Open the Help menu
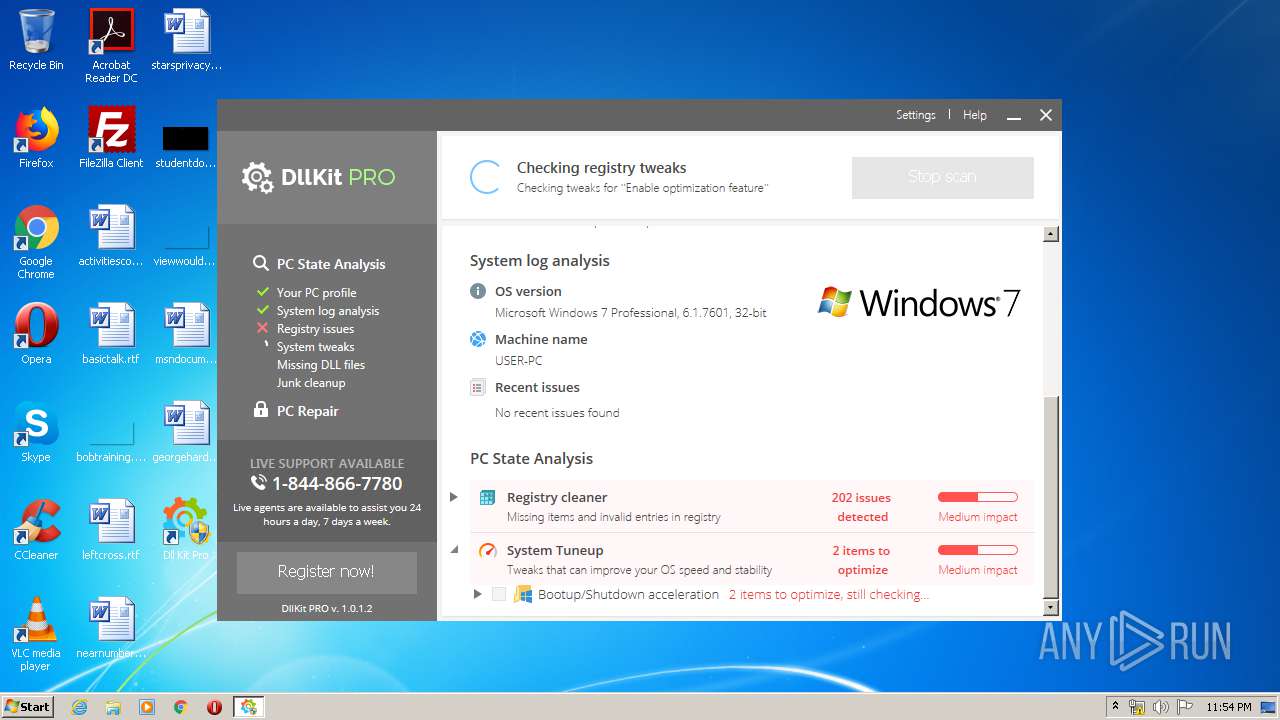This screenshot has height=720, width=1280. pos(975,115)
